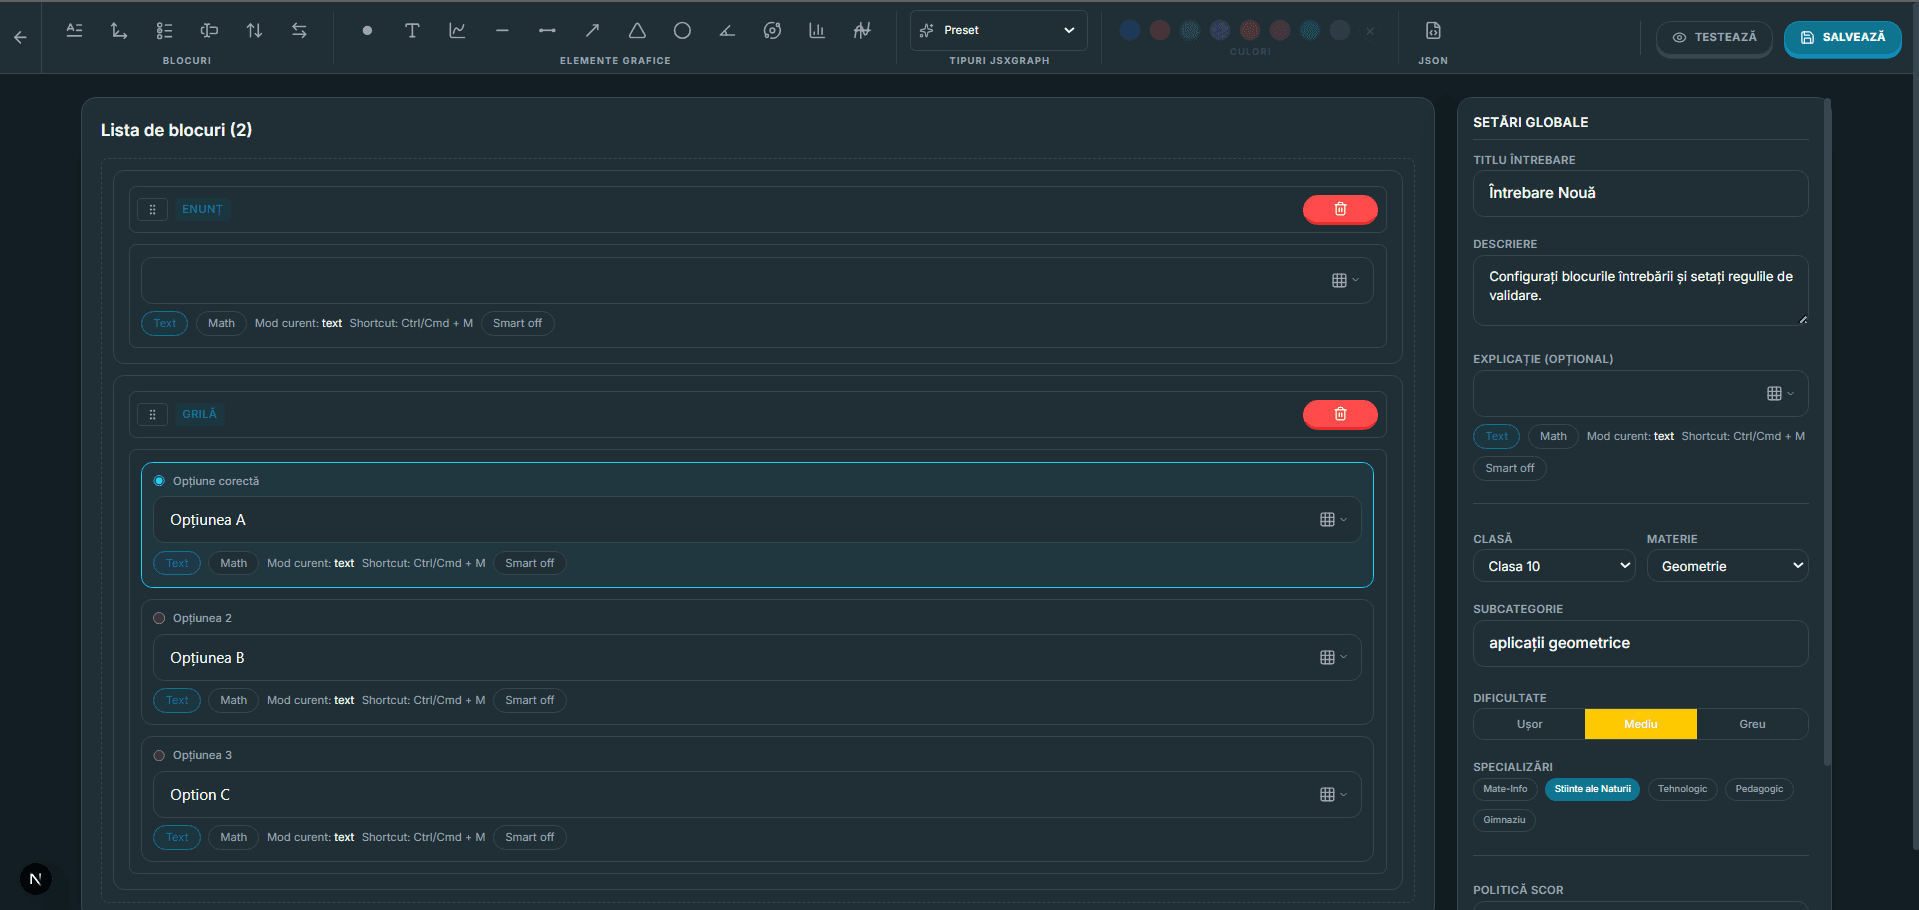This screenshot has height=910, width=1919.
Task: Click the TESTEAZĂ preview button
Action: [x=1714, y=37]
